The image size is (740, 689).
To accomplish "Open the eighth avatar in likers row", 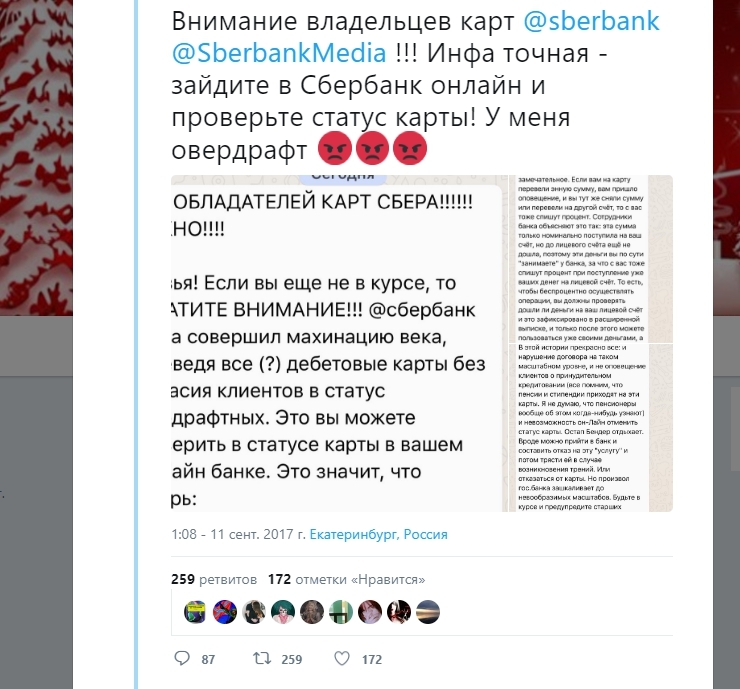I will (x=399, y=612).
